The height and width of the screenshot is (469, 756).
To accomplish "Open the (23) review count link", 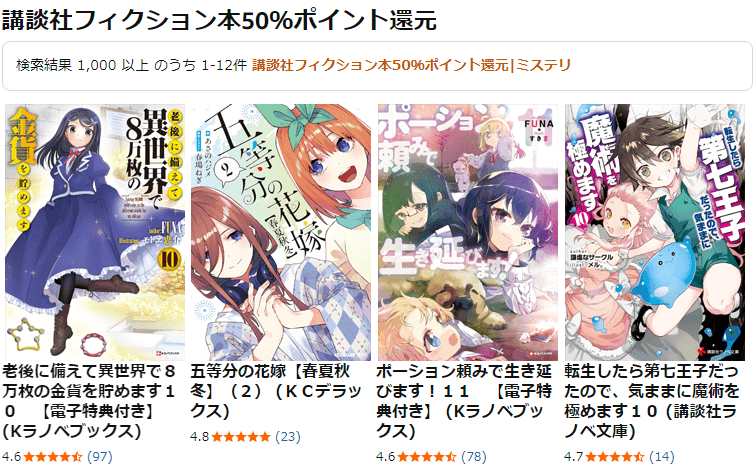I will 288,437.
